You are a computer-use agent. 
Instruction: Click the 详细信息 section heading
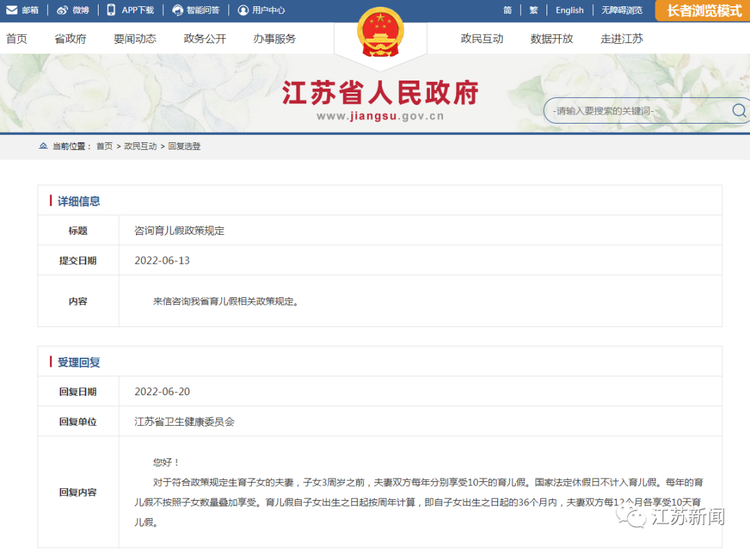[79, 201]
